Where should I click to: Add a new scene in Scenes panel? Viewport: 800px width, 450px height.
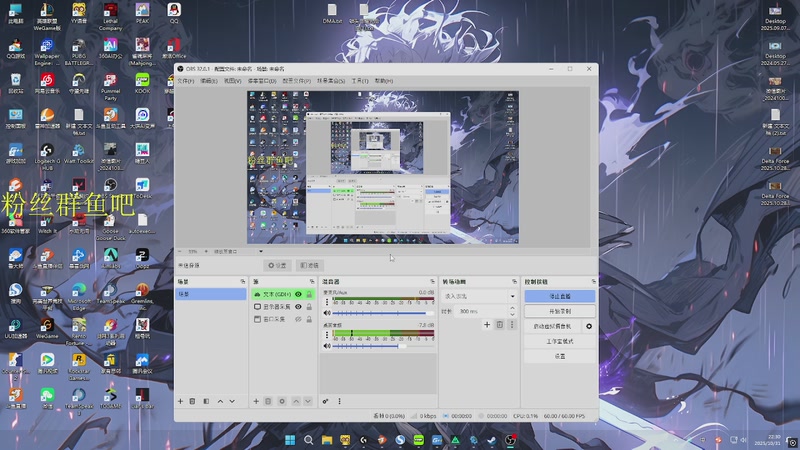(x=180, y=402)
